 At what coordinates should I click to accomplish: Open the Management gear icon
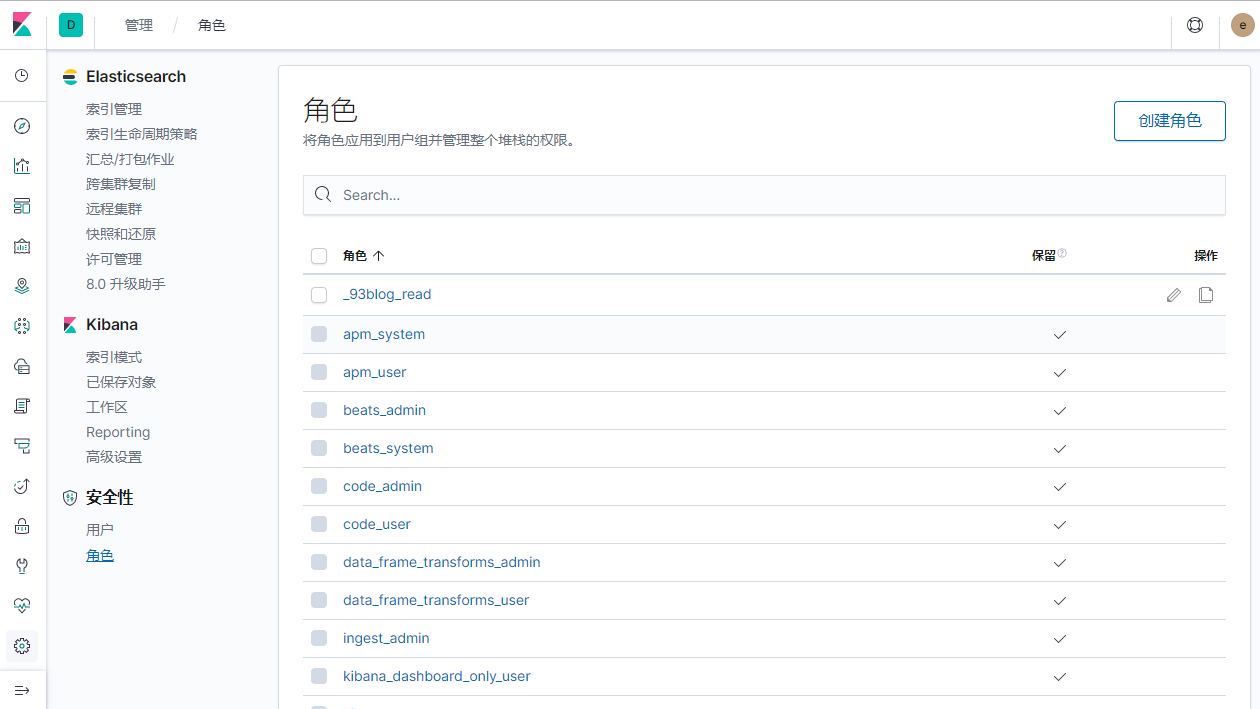[x=22, y=646]
